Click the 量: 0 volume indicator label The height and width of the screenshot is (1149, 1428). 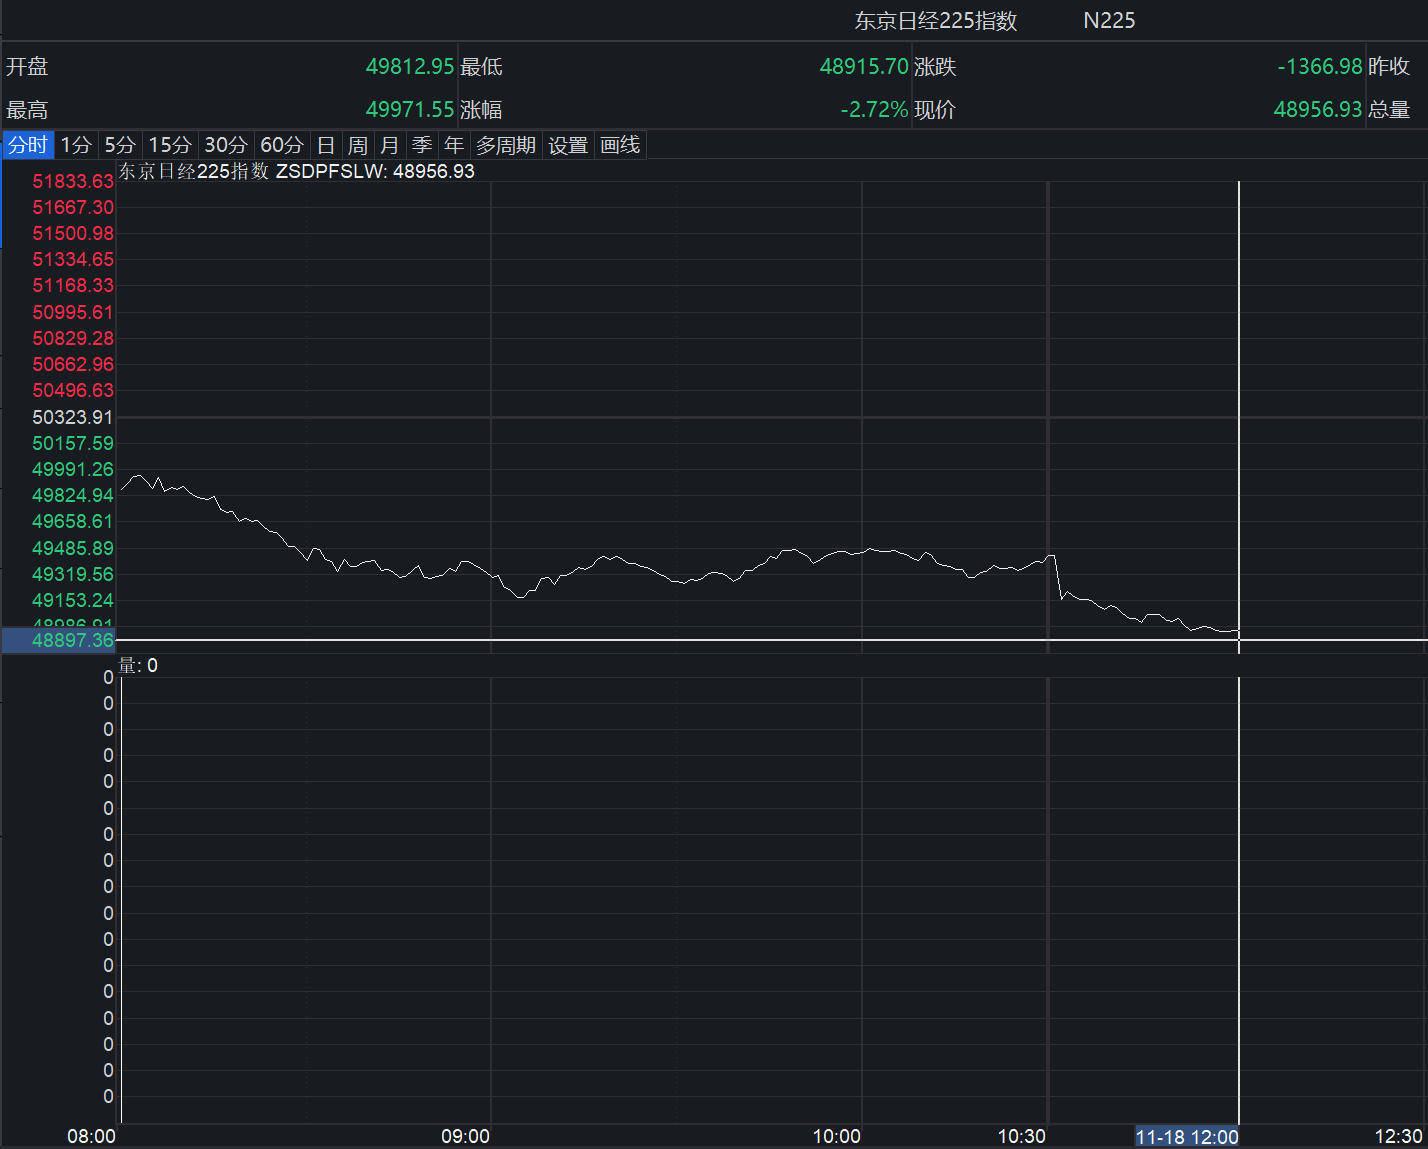point(138,666)
